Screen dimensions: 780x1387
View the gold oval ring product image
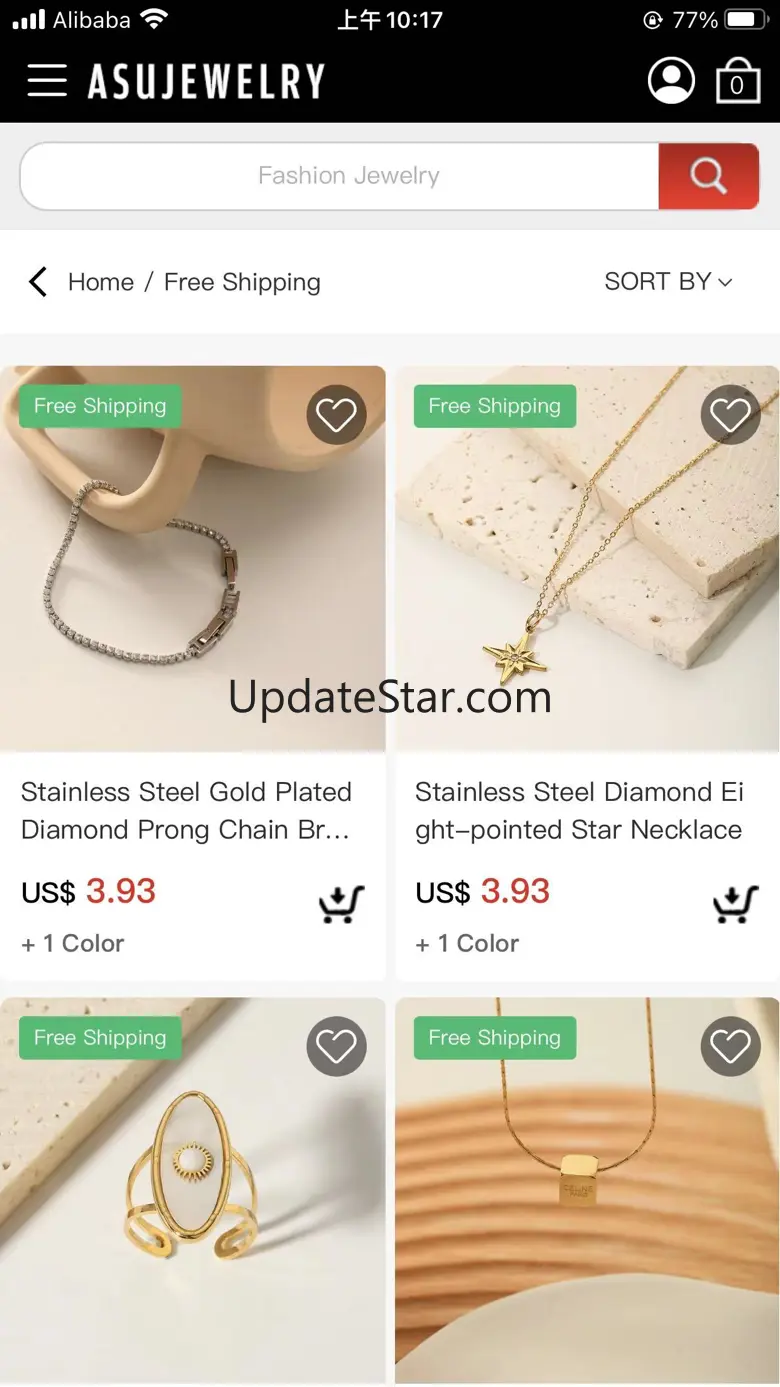coord(192,1192)
